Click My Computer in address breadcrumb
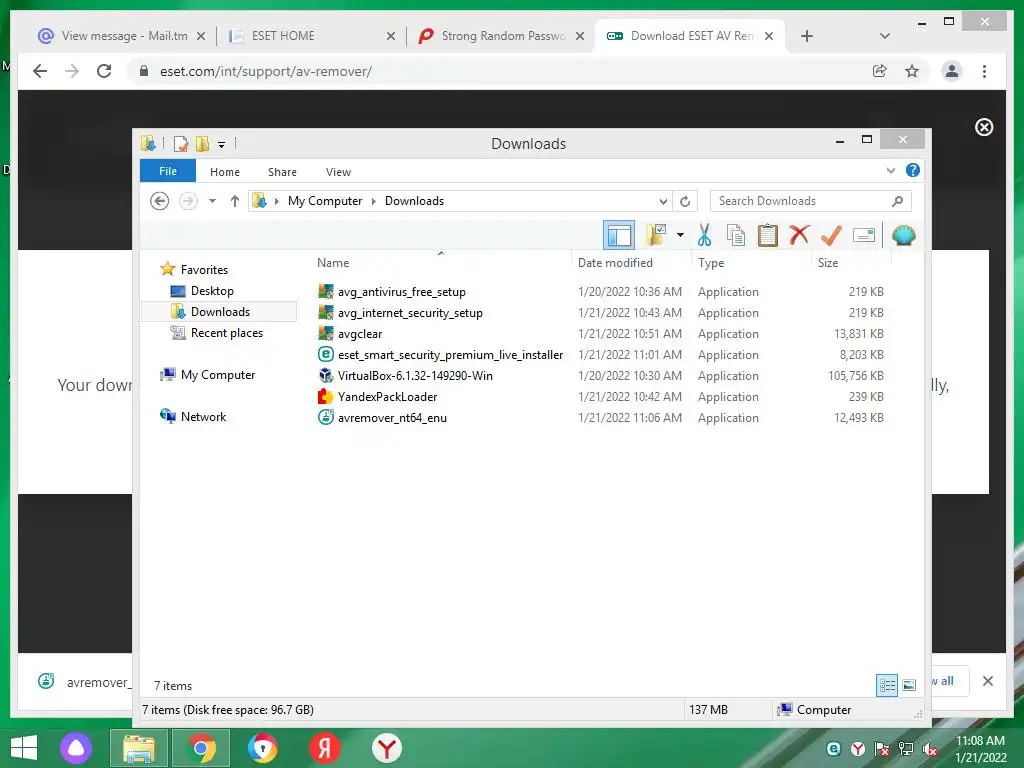The height and width of the screenshot is (768, 1024). pos(325,201)
